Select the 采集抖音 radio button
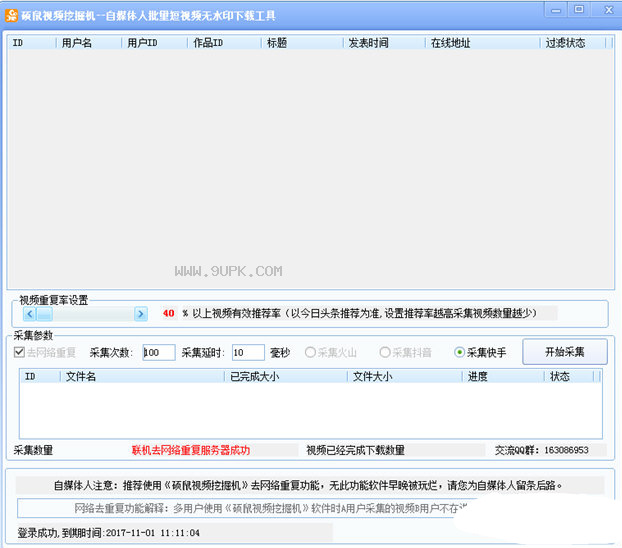 point(384,352)
